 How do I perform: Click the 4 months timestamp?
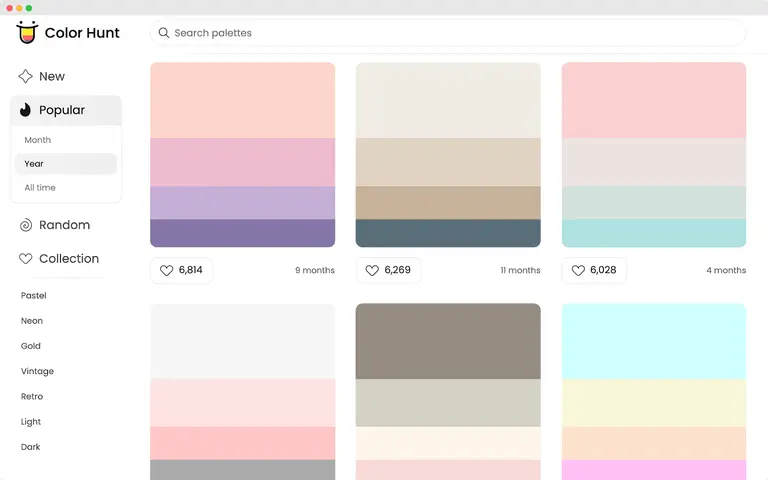726,270
